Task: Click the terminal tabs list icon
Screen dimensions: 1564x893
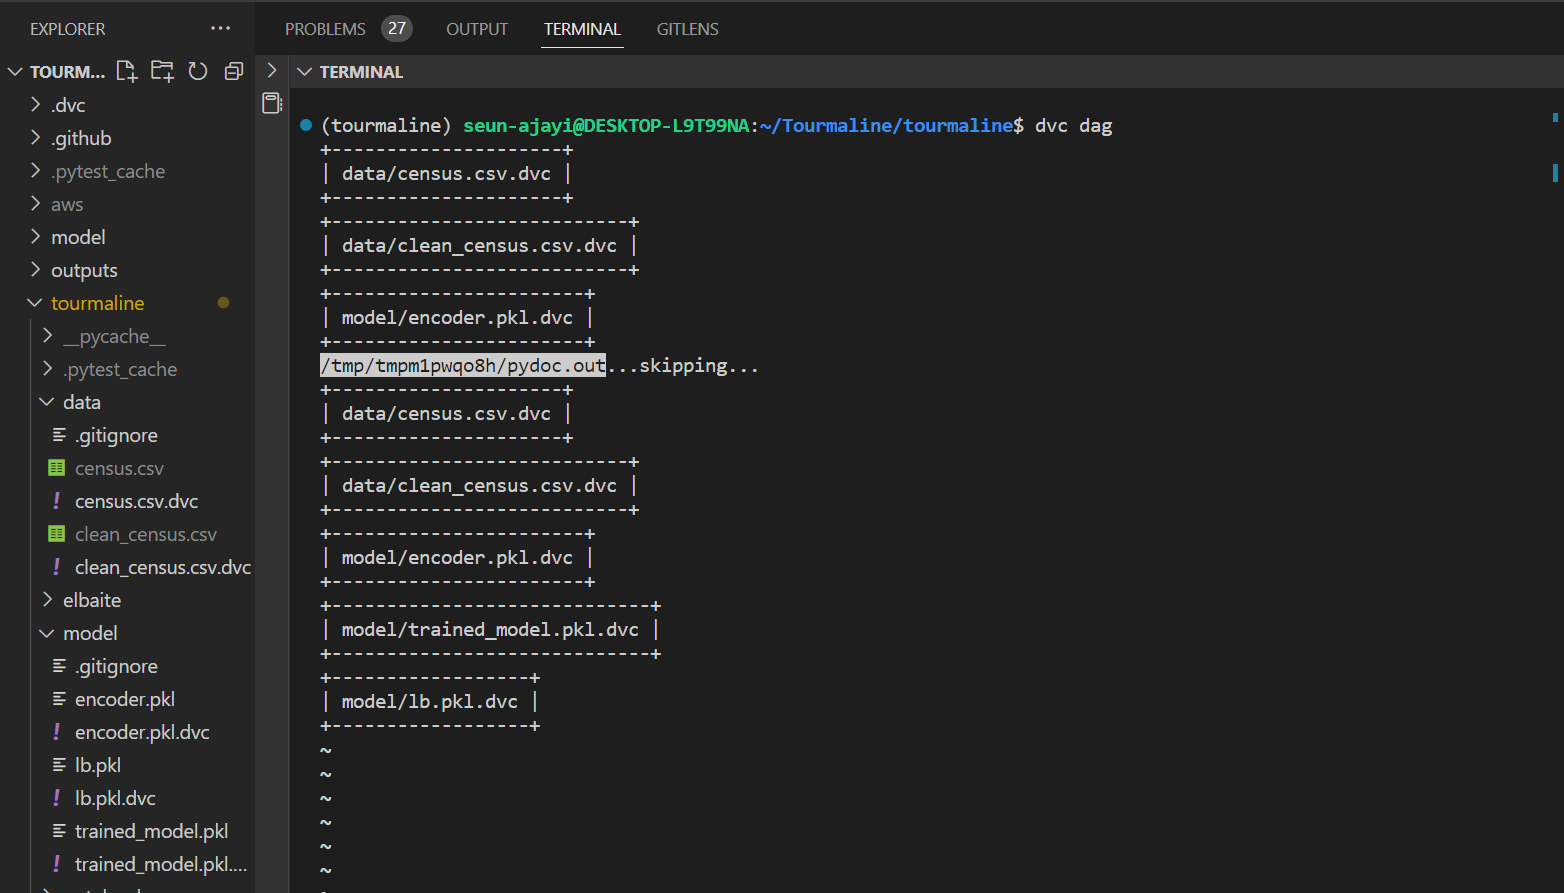Action: pos(272,103)
